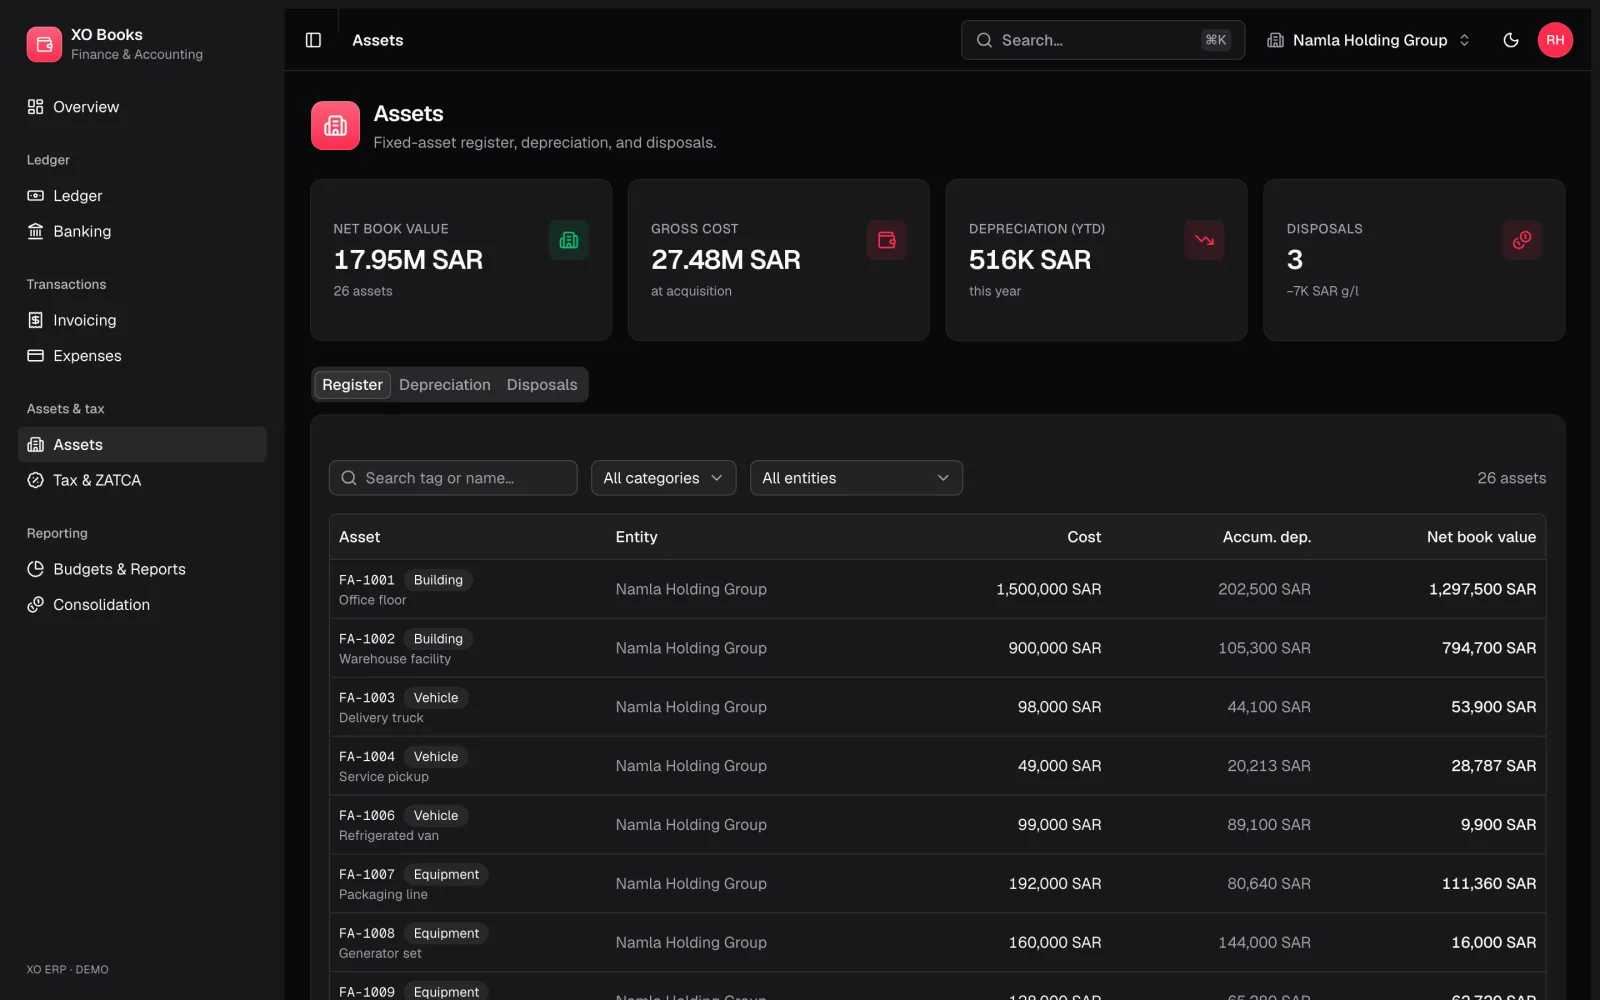Click the Net book value column header

[x=1481, y=537]
